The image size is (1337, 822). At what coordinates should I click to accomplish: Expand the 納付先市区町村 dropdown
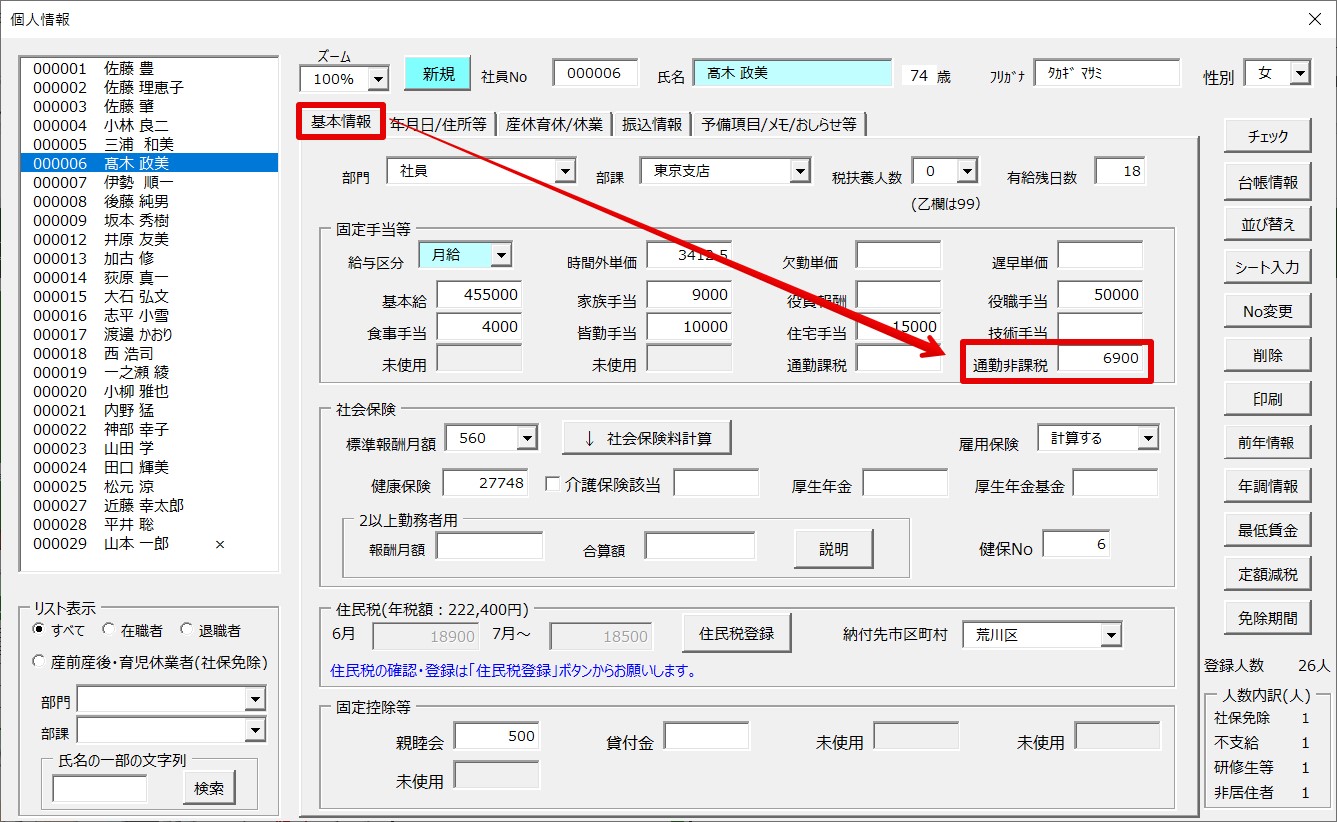[1111, 635]
